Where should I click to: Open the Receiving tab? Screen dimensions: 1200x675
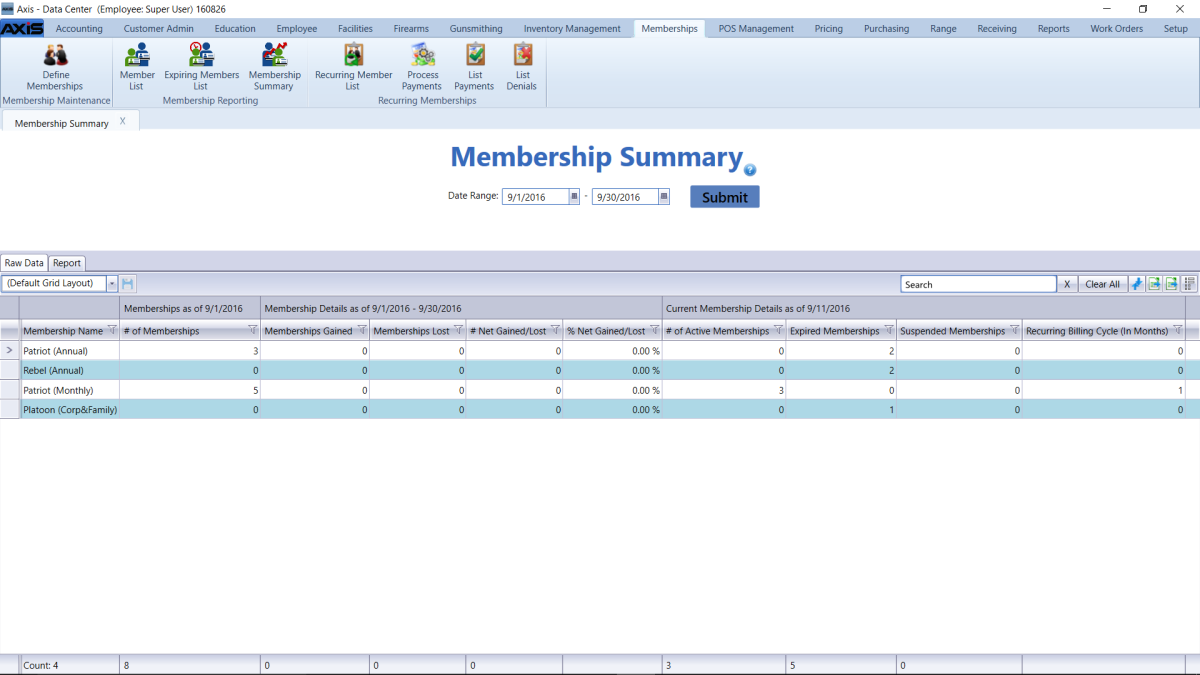997,29
